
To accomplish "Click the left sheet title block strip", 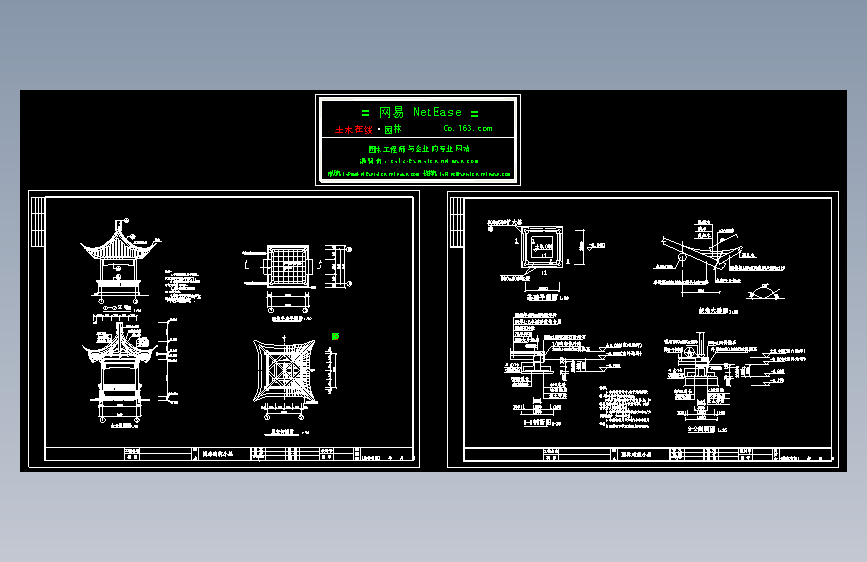I will coord(229,454).
